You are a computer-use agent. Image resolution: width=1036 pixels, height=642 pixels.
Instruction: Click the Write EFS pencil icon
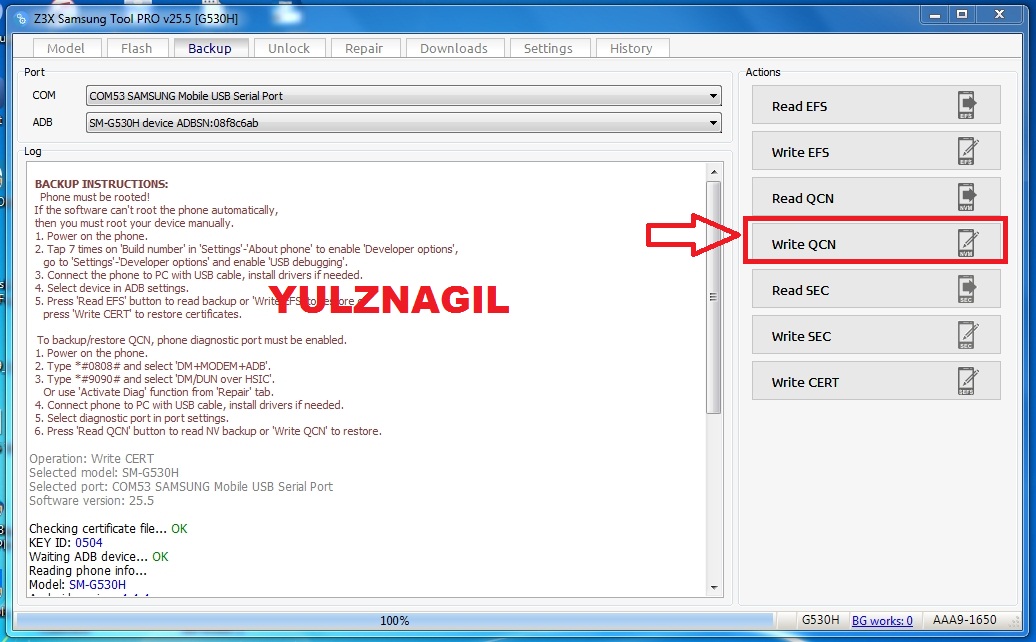coord(967,151)
